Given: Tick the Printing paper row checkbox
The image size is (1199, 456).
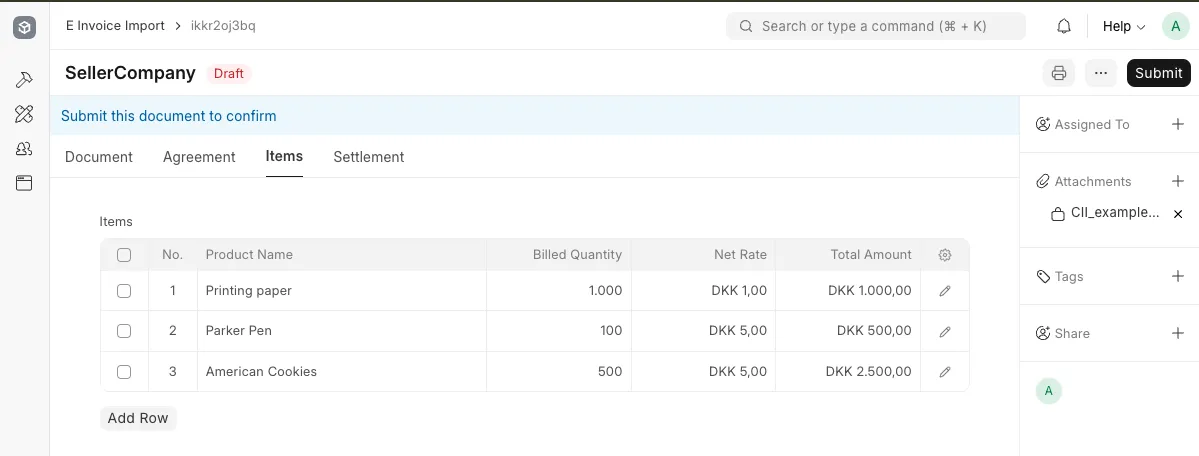Looking at the screenshot, I should 124,291.
